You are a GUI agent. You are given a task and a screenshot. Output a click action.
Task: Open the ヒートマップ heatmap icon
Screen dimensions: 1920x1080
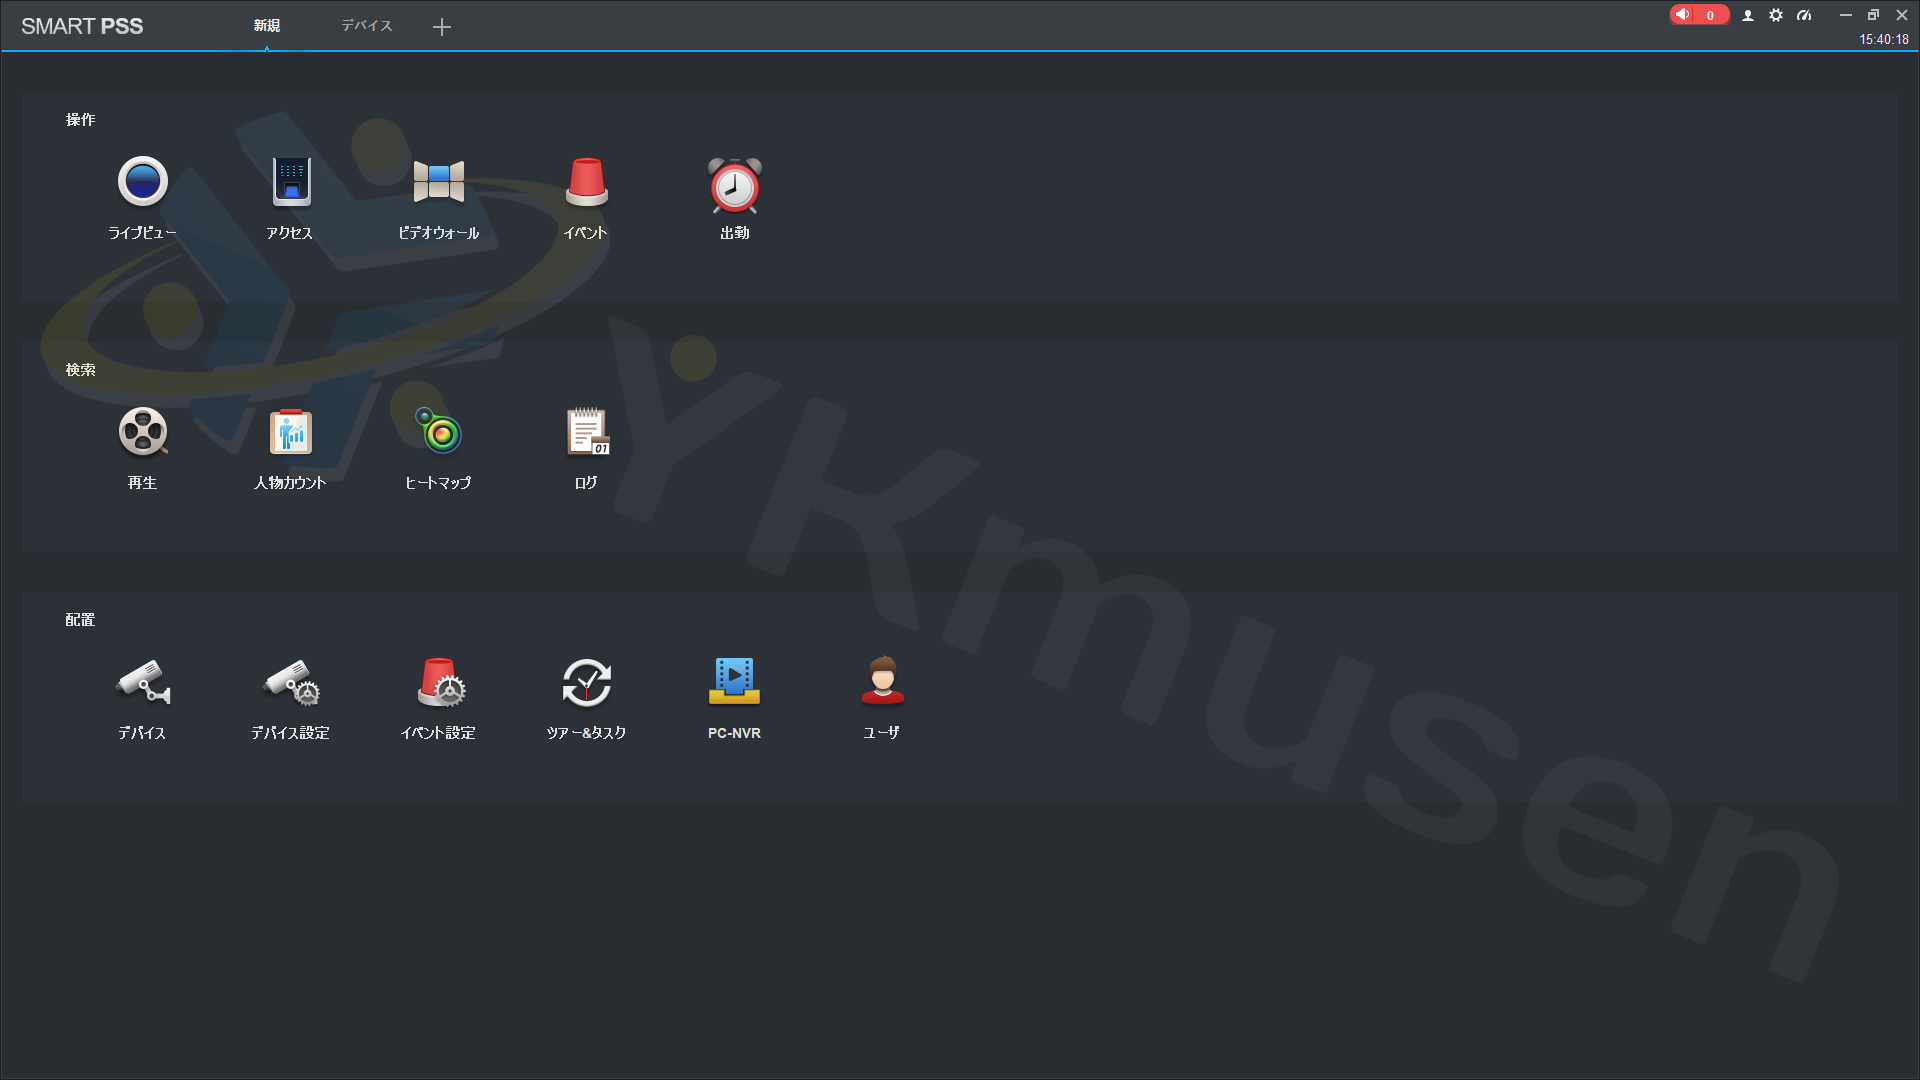coord(438,433)
